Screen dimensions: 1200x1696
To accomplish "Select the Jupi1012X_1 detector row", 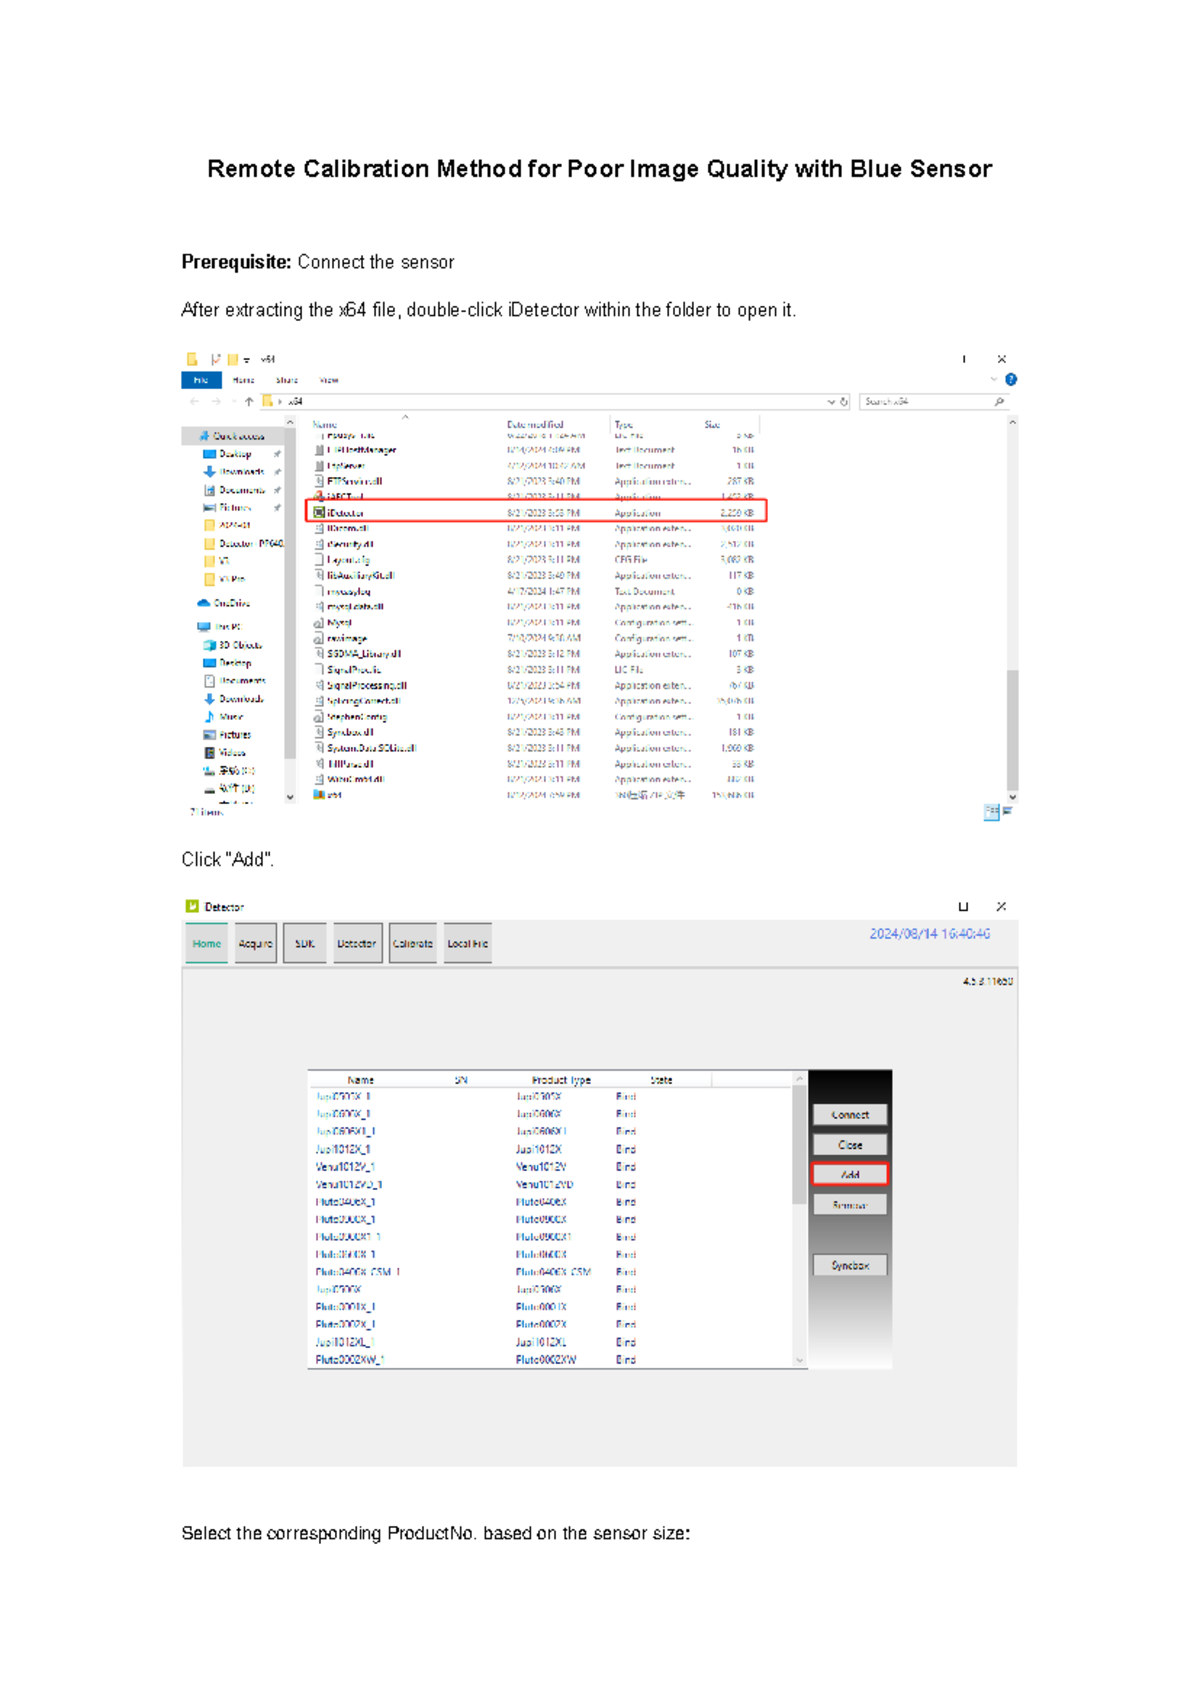I will [552, 1150].
